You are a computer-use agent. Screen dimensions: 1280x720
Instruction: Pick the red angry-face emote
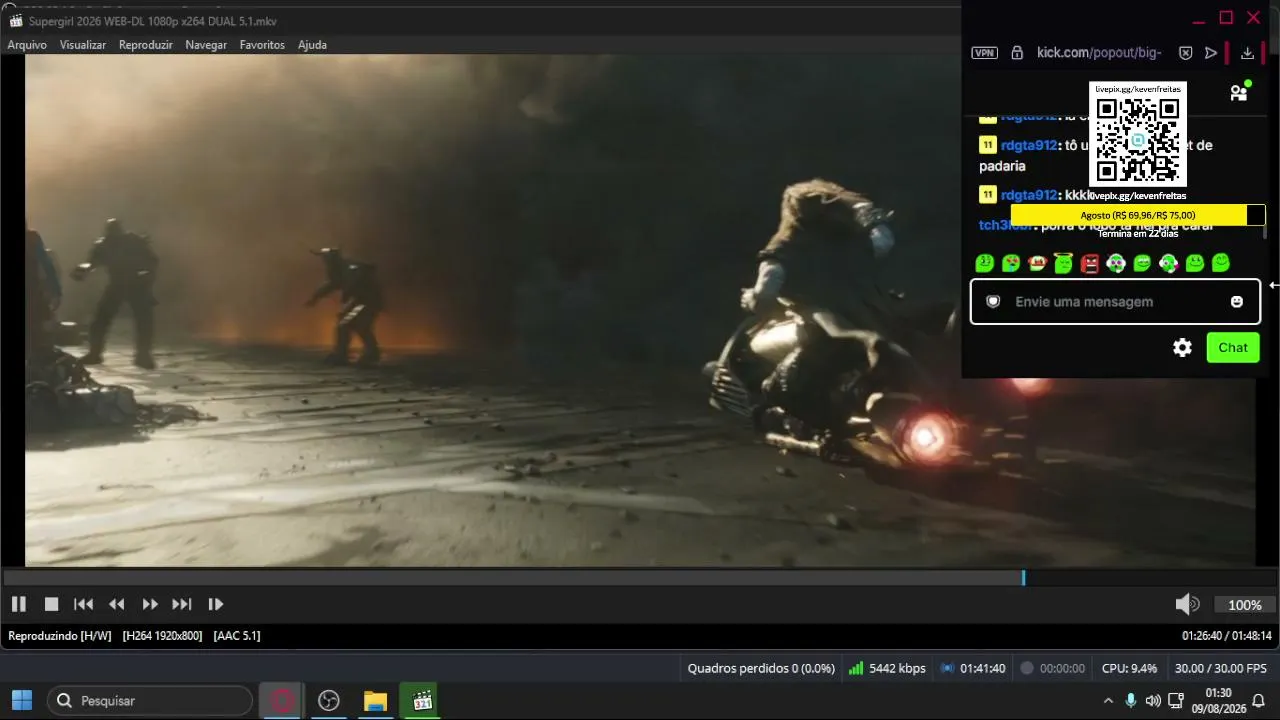pyautogui.click(x=1089, y=263)
